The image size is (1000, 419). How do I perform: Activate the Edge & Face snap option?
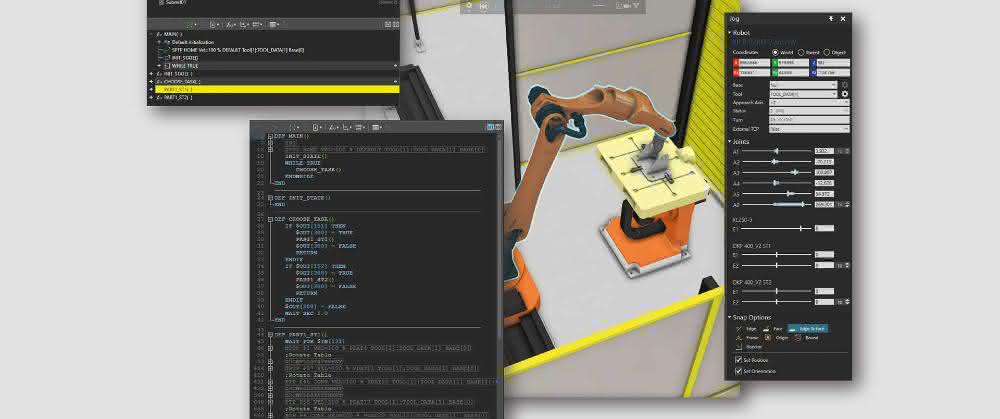click(807, 328)
